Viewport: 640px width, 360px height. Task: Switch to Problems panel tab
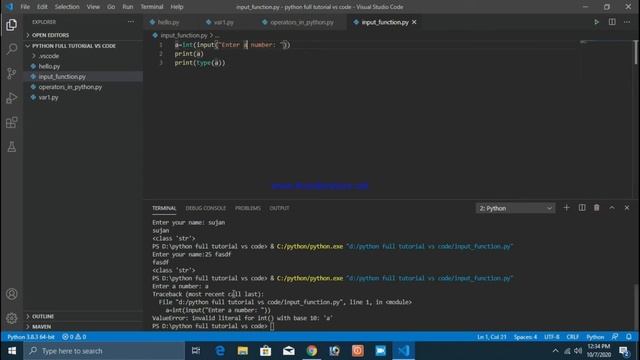tap(247, 208)
